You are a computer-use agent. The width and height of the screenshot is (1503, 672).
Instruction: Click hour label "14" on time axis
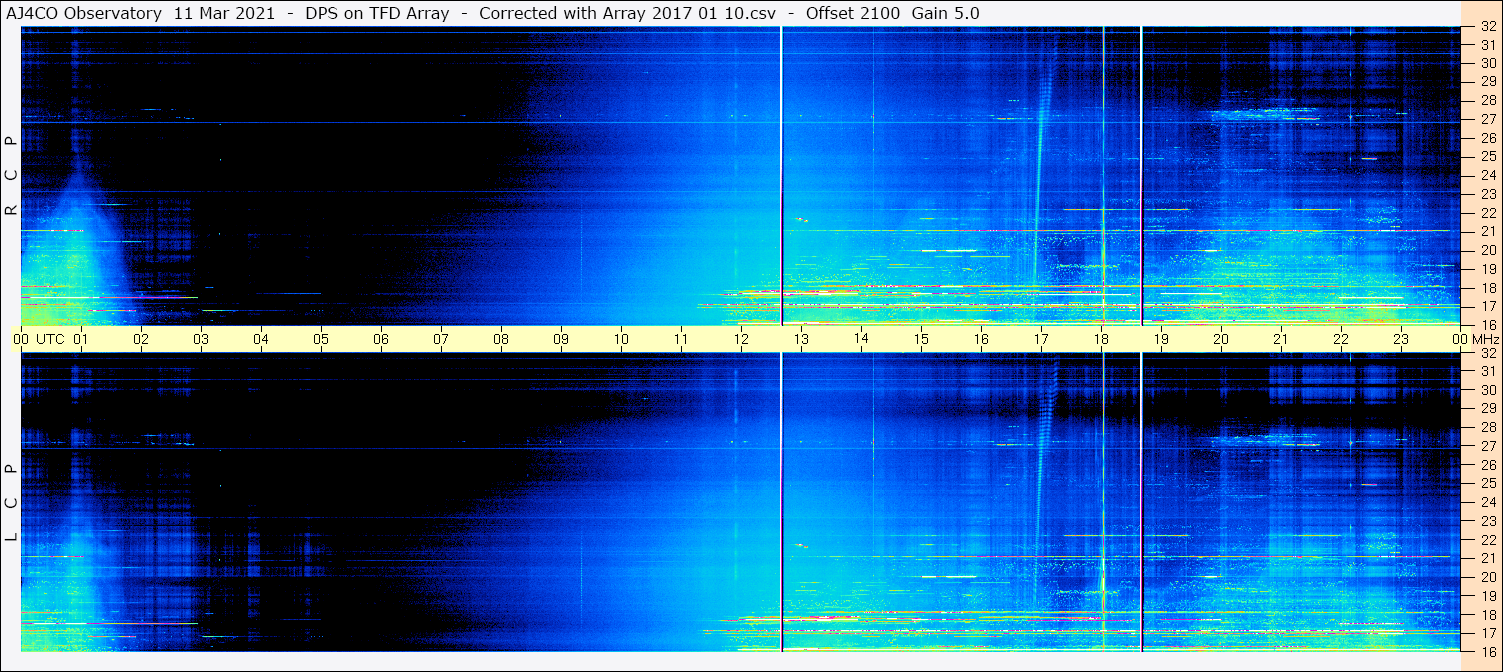861,339
